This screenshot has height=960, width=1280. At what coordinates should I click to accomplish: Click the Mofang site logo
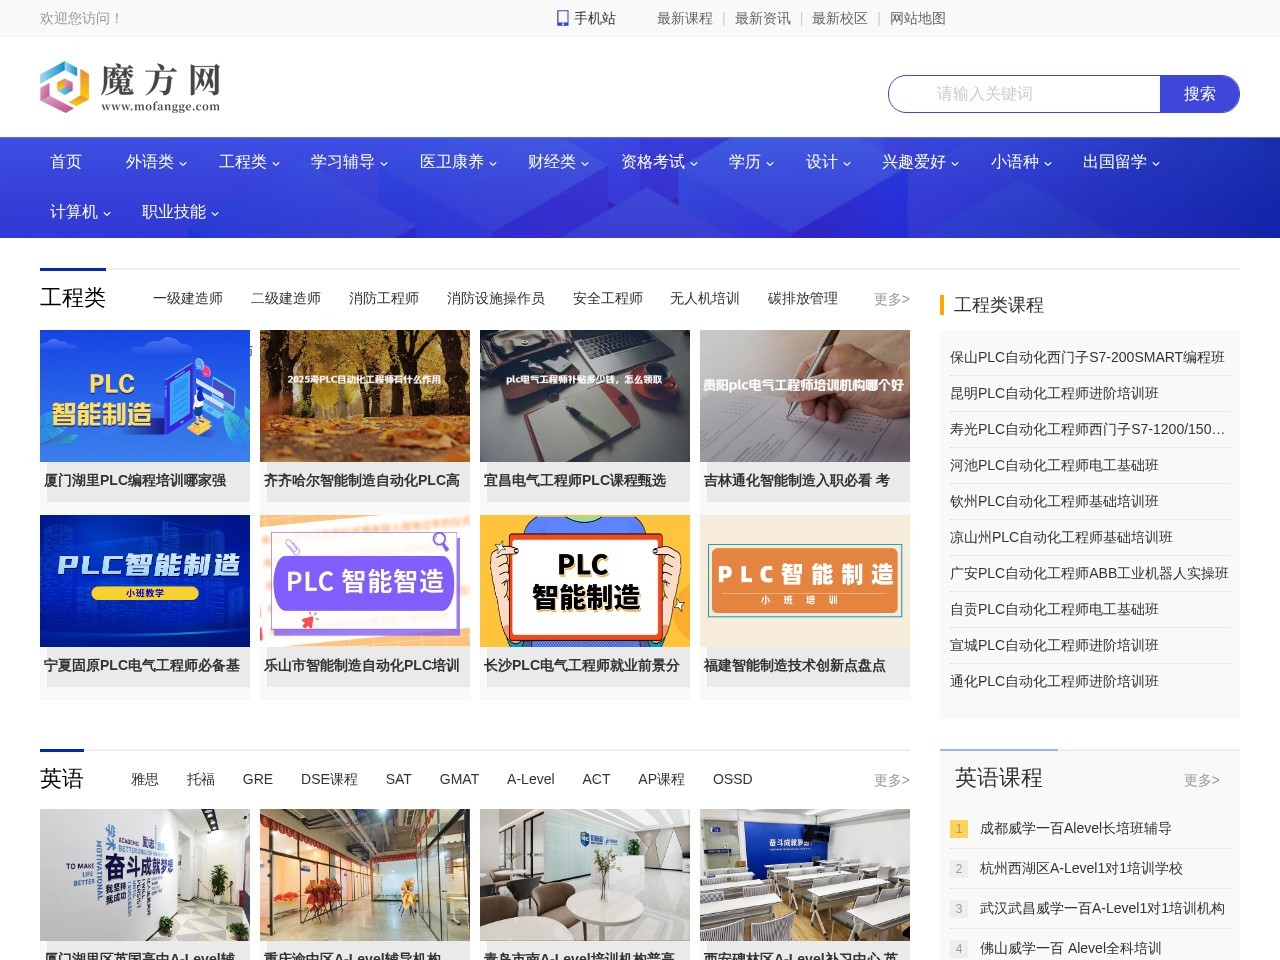pyautogui.click(x=130, y=87)
